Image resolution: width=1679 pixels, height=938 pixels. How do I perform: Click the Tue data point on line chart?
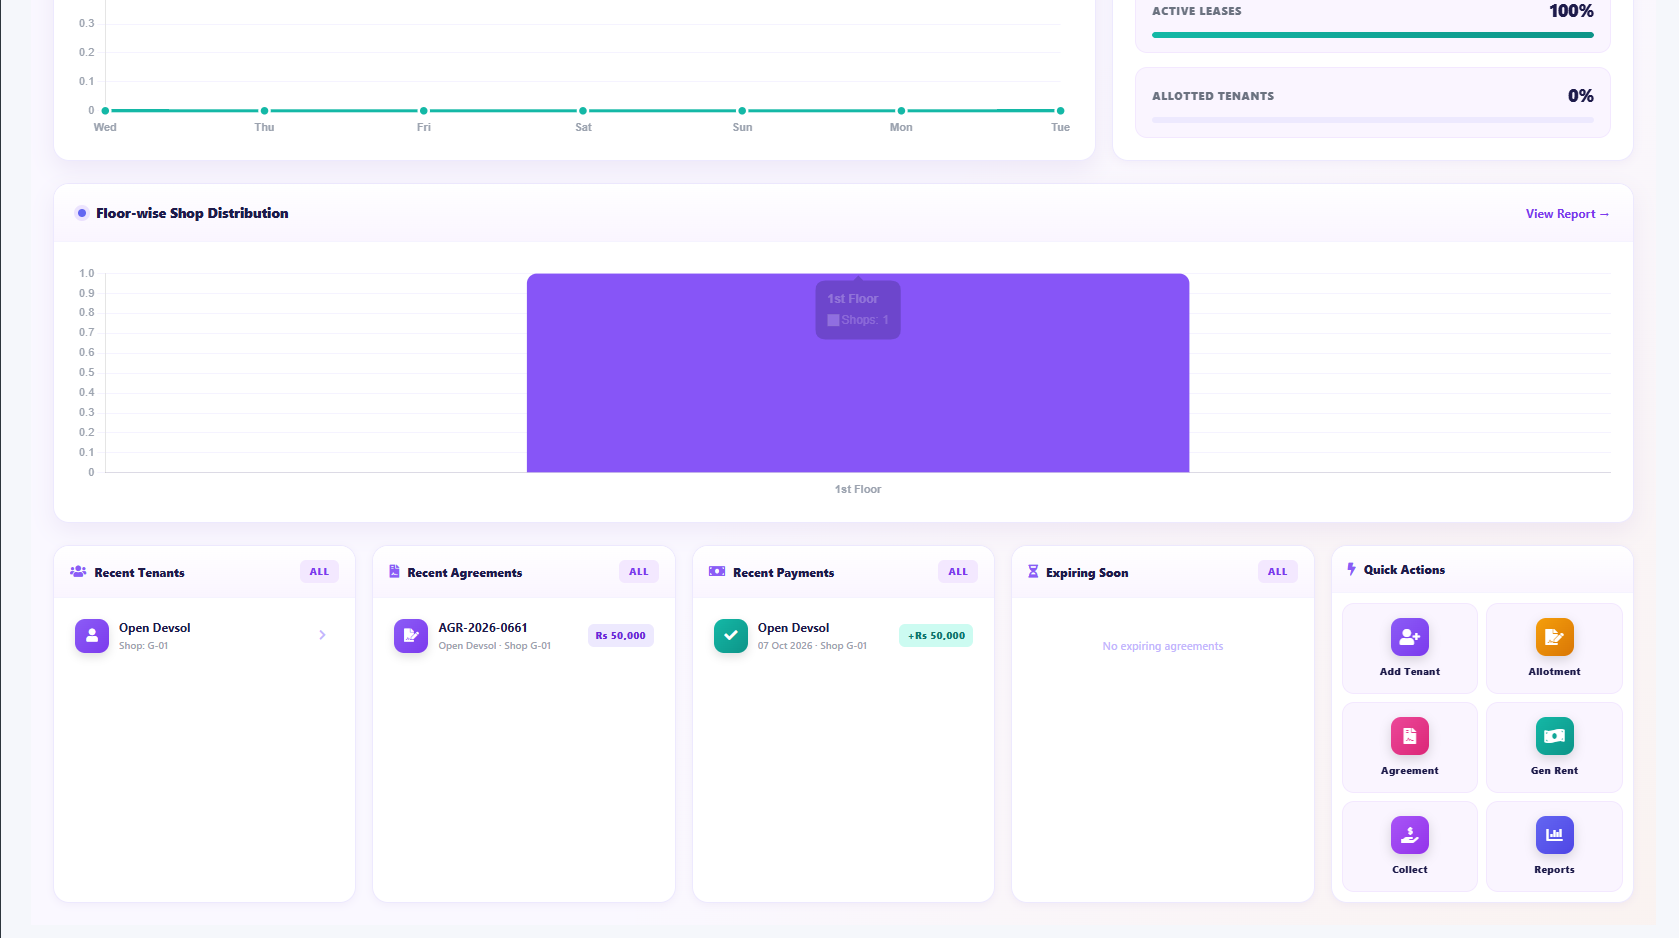(1060, 111)
